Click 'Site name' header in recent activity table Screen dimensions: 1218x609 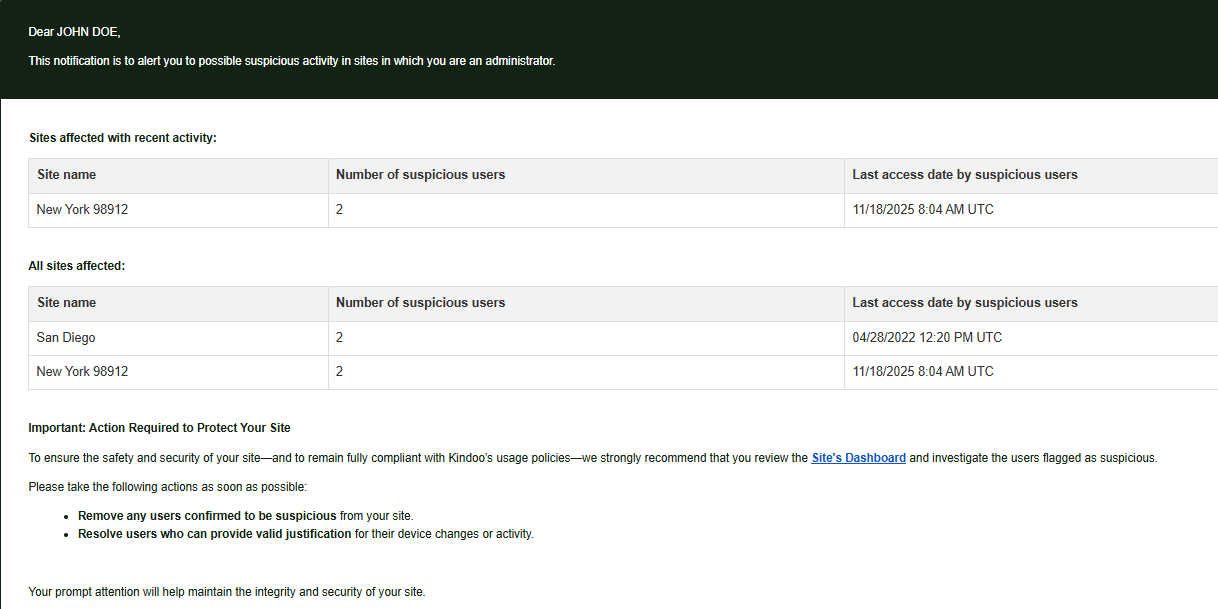pos(67,175)
